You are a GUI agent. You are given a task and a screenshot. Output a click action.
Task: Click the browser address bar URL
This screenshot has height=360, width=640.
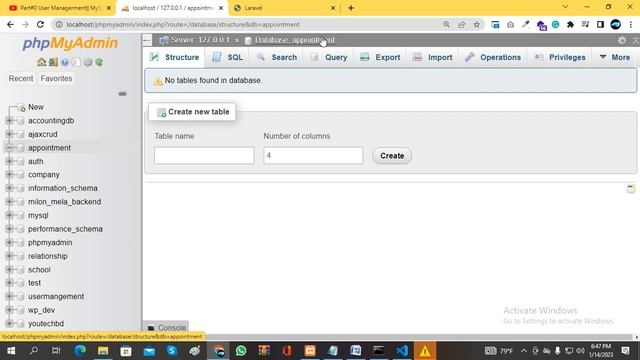[183, 24]
